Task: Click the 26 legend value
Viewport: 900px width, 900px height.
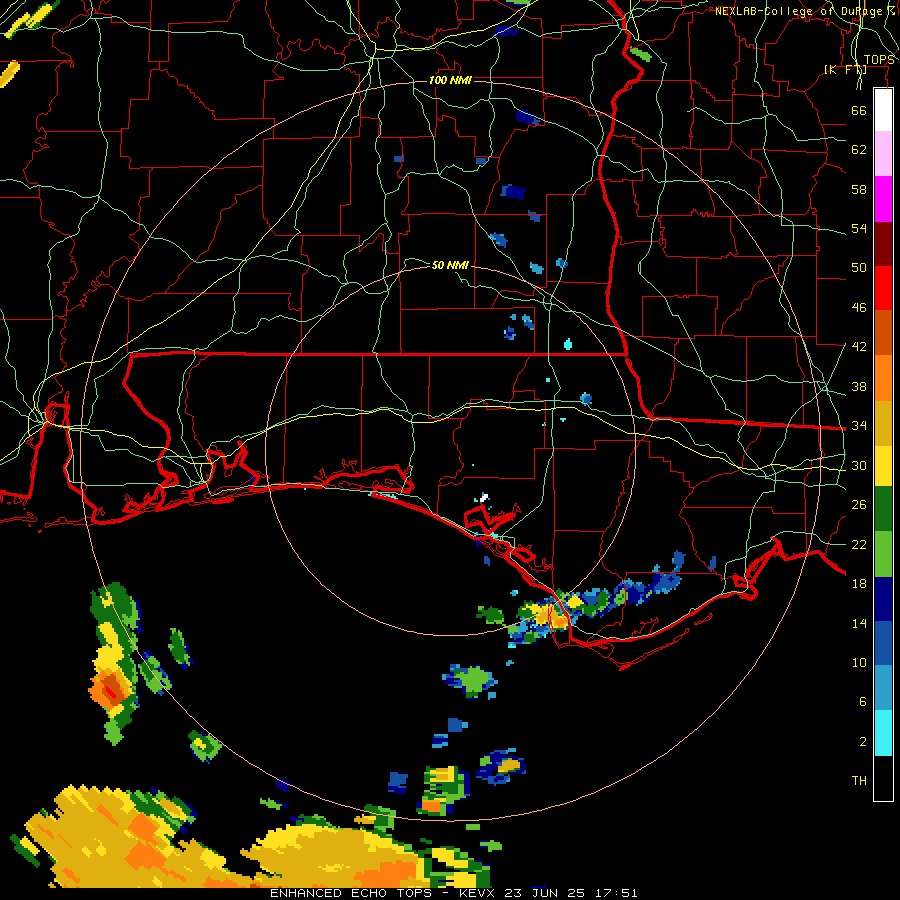Action: [x=859, y=505]
